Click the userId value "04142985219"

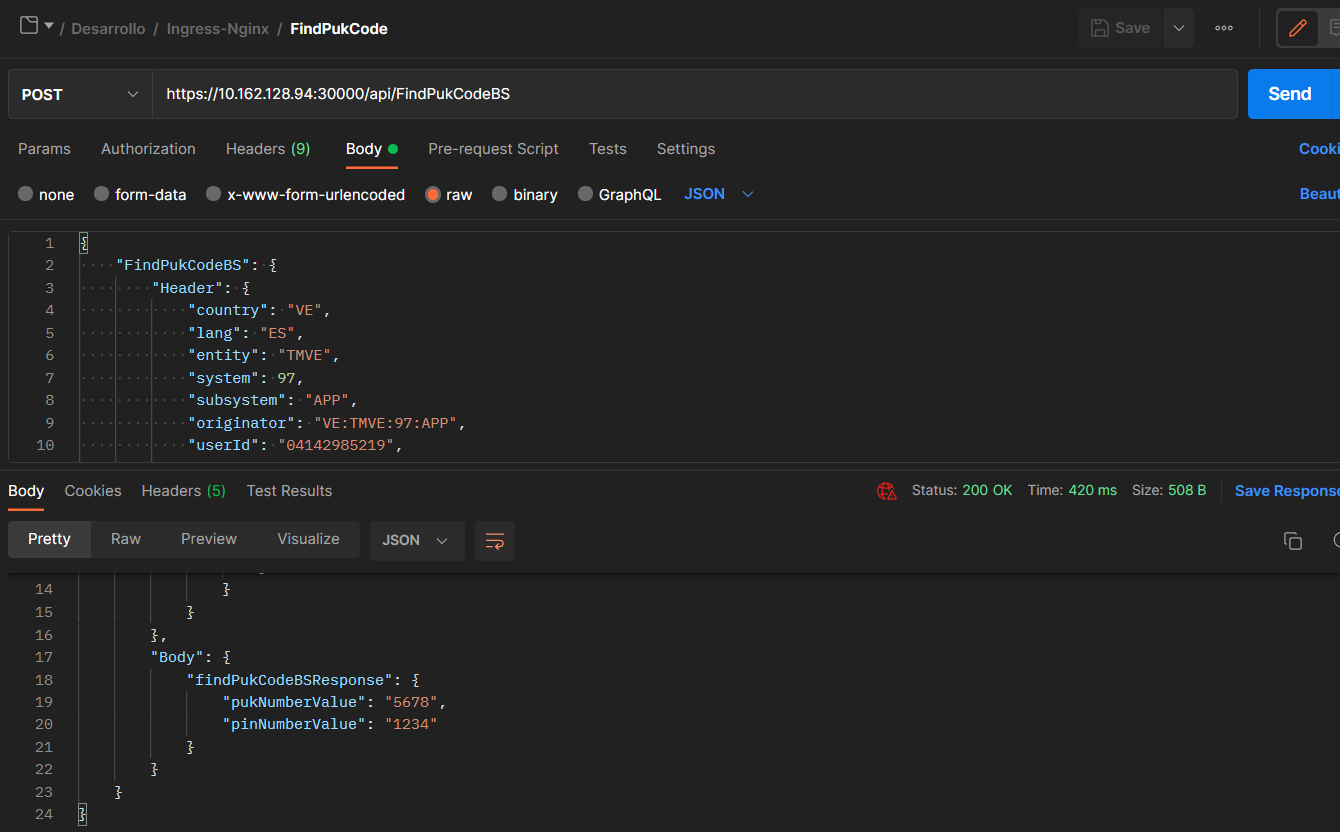[x=336, y=445]
